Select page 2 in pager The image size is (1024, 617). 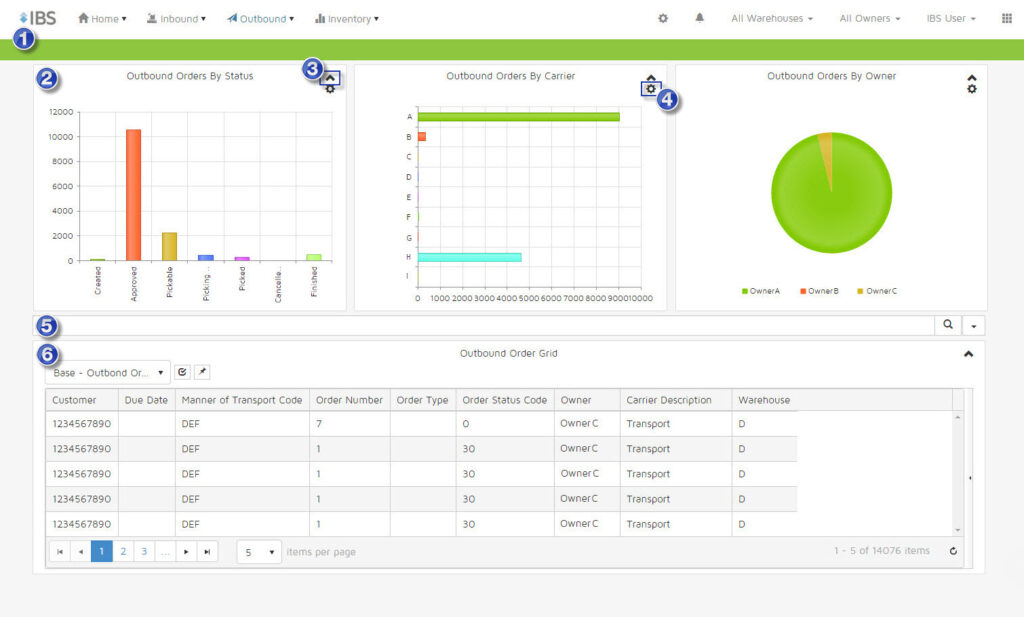tap(123, 552)
